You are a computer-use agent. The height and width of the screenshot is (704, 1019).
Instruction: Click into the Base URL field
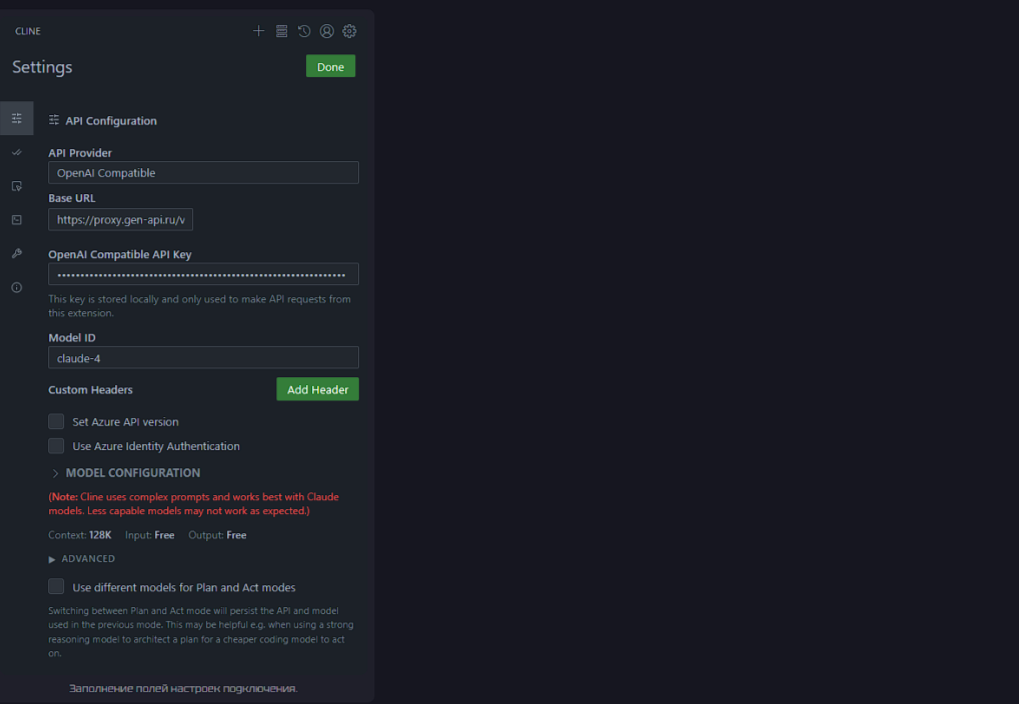(x=120, y=220)
